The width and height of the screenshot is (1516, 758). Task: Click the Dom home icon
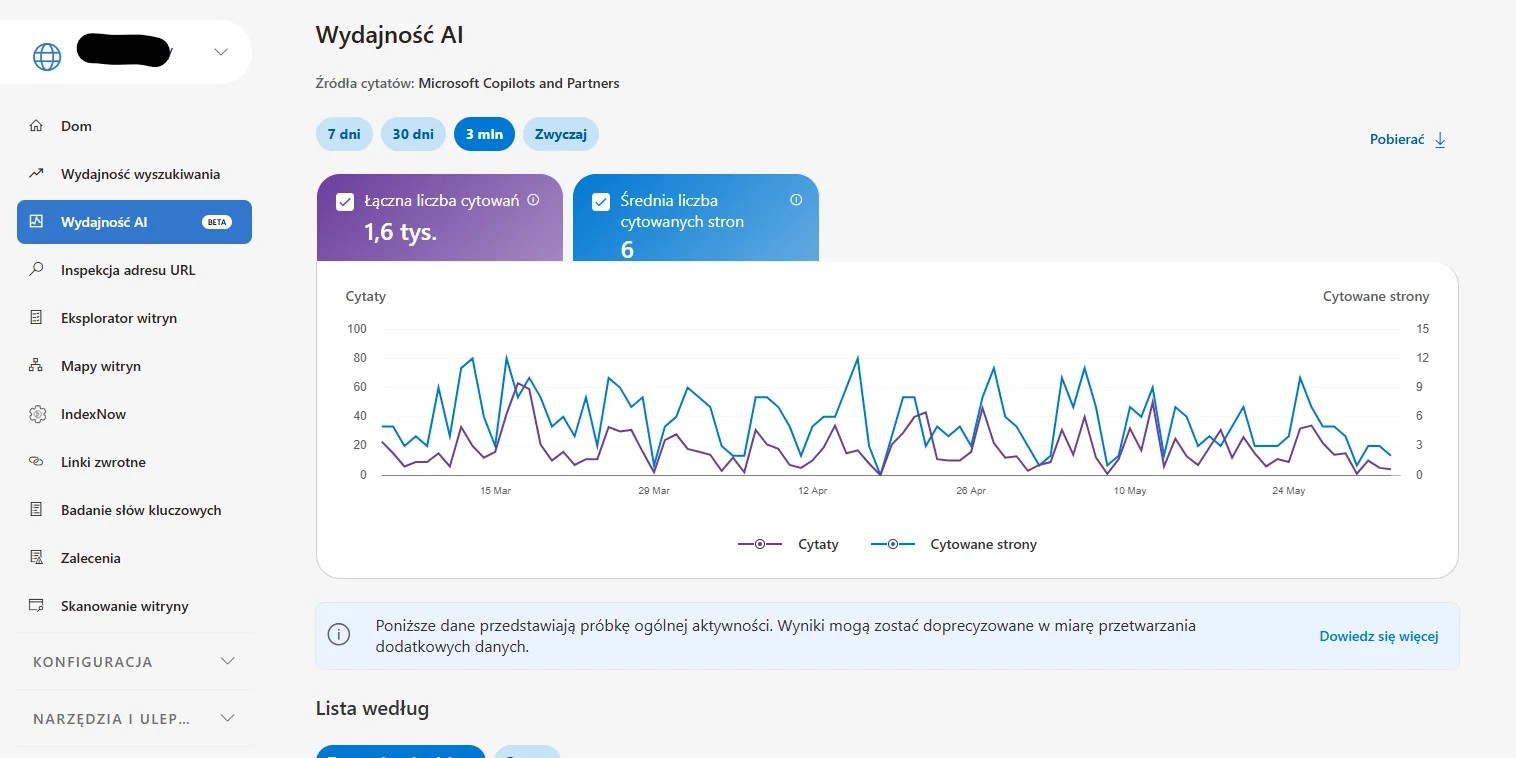tap(36, 126)
